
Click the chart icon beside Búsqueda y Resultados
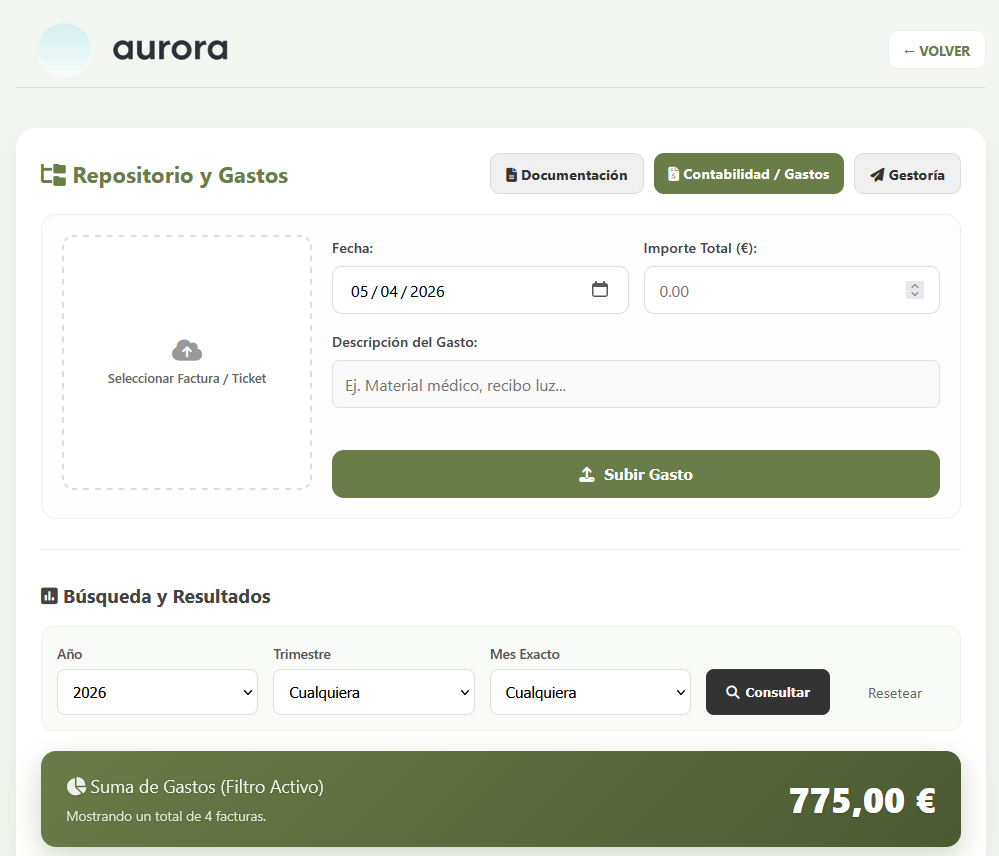click(49, 596)
